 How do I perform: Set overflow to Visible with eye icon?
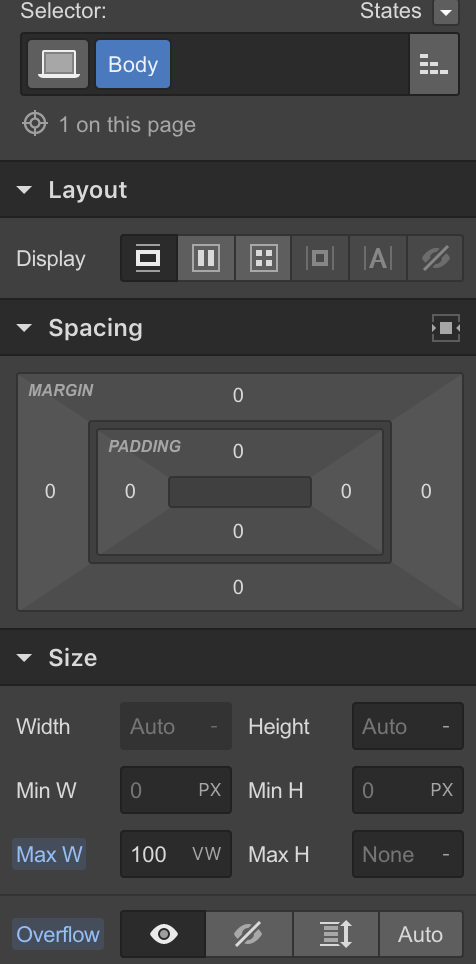pos(163,934)
